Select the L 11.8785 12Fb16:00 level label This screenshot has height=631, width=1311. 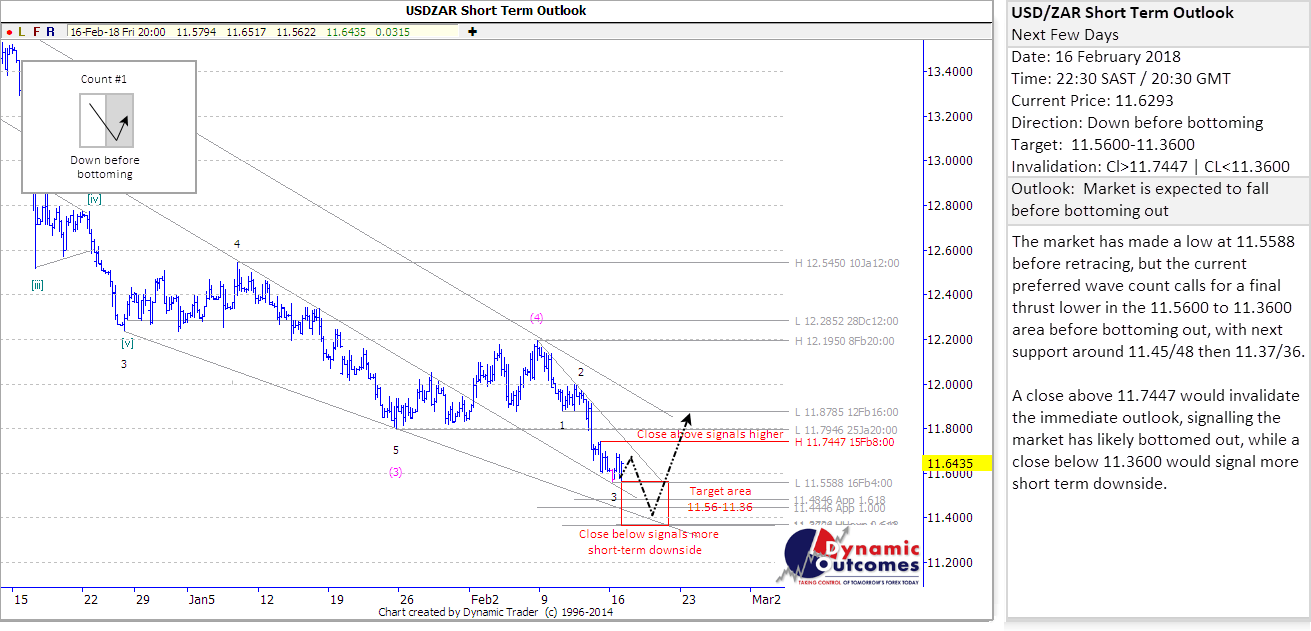[847, 412]
